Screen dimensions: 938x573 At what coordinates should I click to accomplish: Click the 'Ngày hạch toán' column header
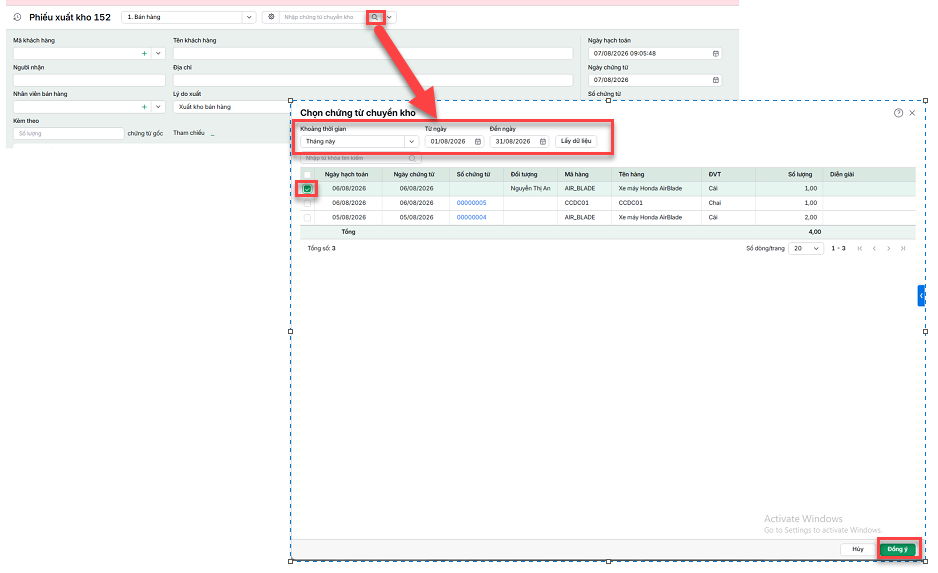tap(346, 175)
